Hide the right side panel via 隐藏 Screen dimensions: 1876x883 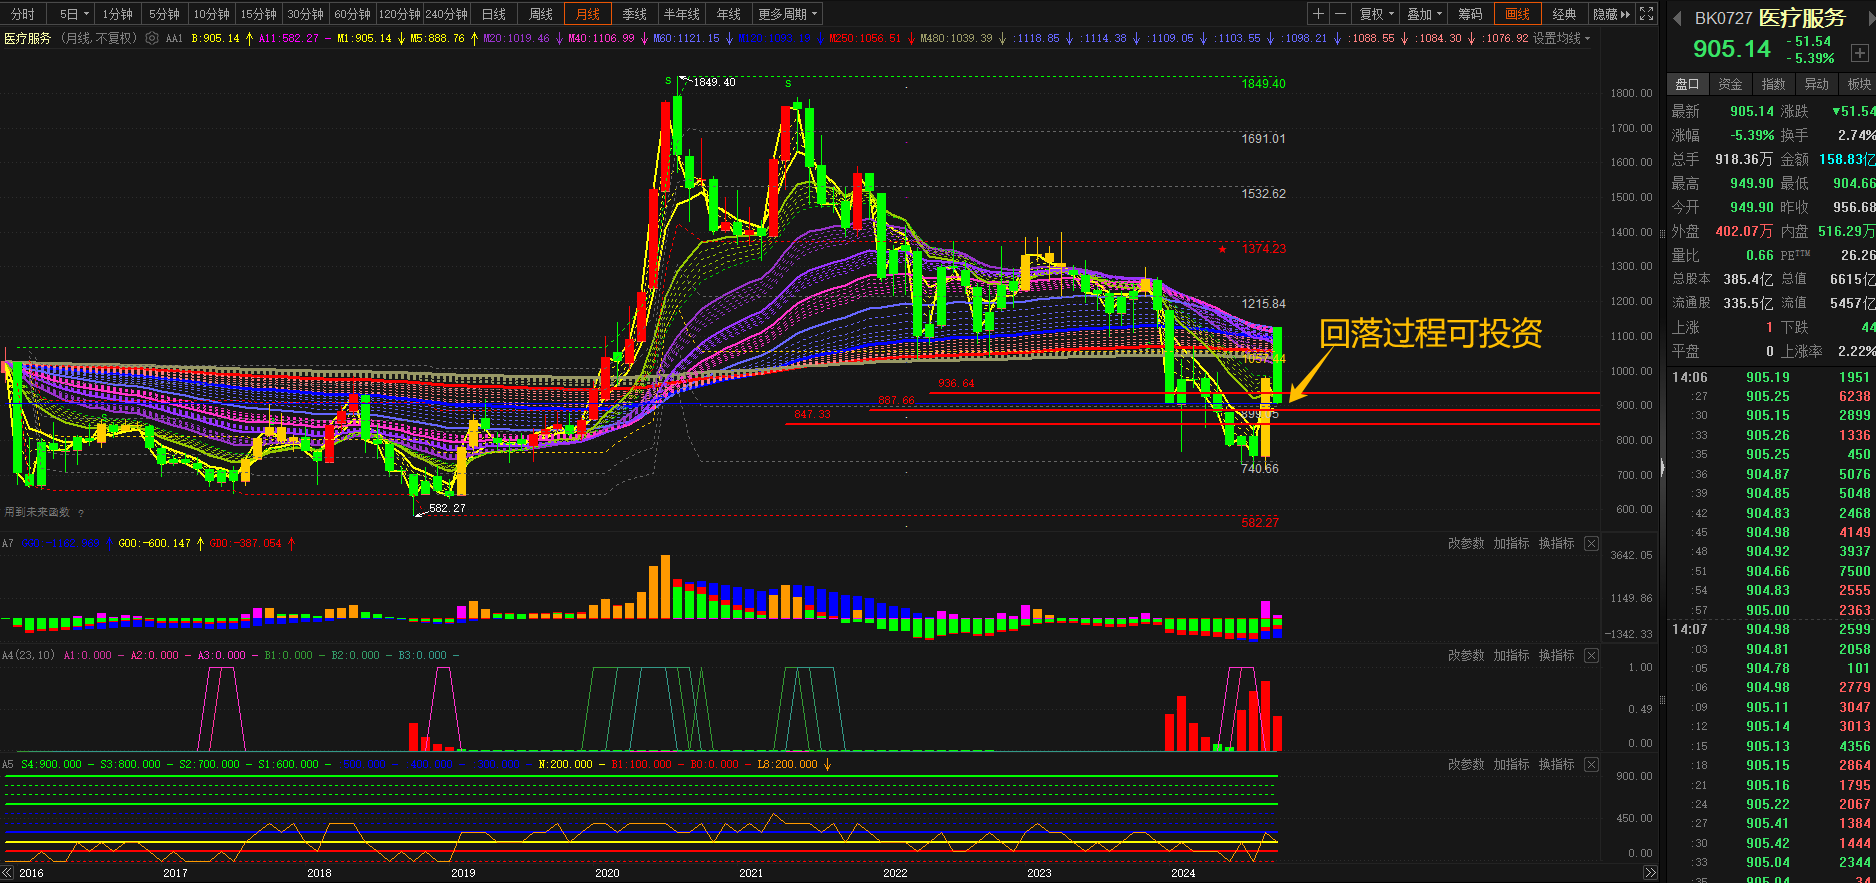click(1610, 14)
